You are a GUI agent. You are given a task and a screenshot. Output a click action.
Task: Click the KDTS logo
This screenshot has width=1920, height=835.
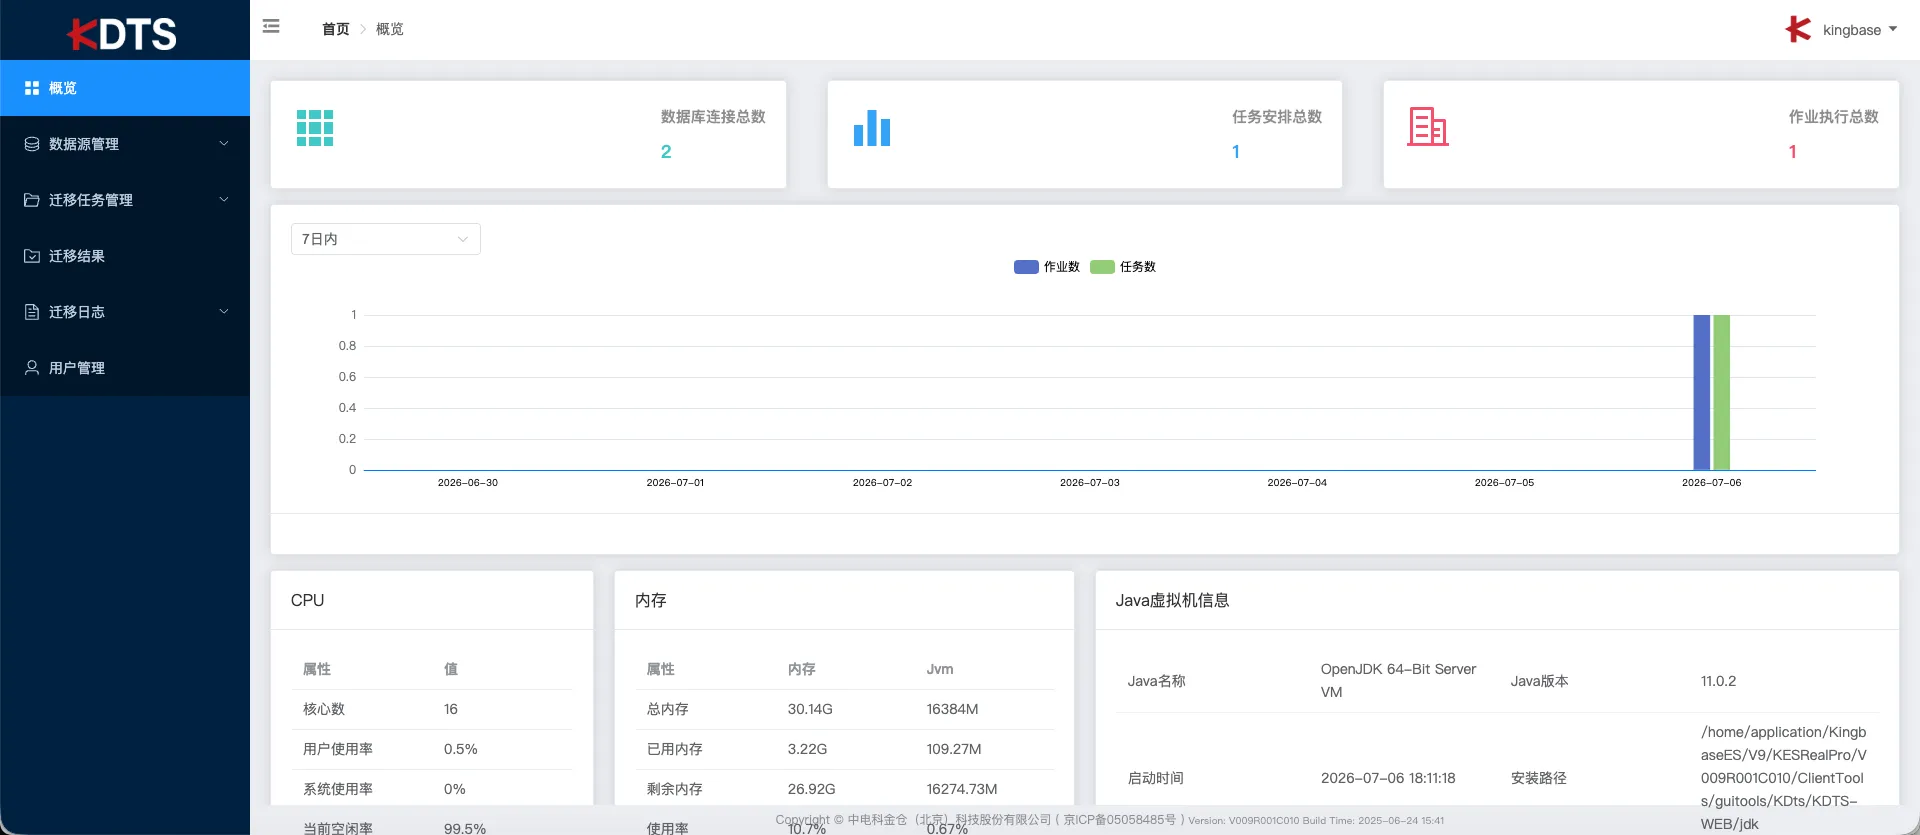pos(122,35)
